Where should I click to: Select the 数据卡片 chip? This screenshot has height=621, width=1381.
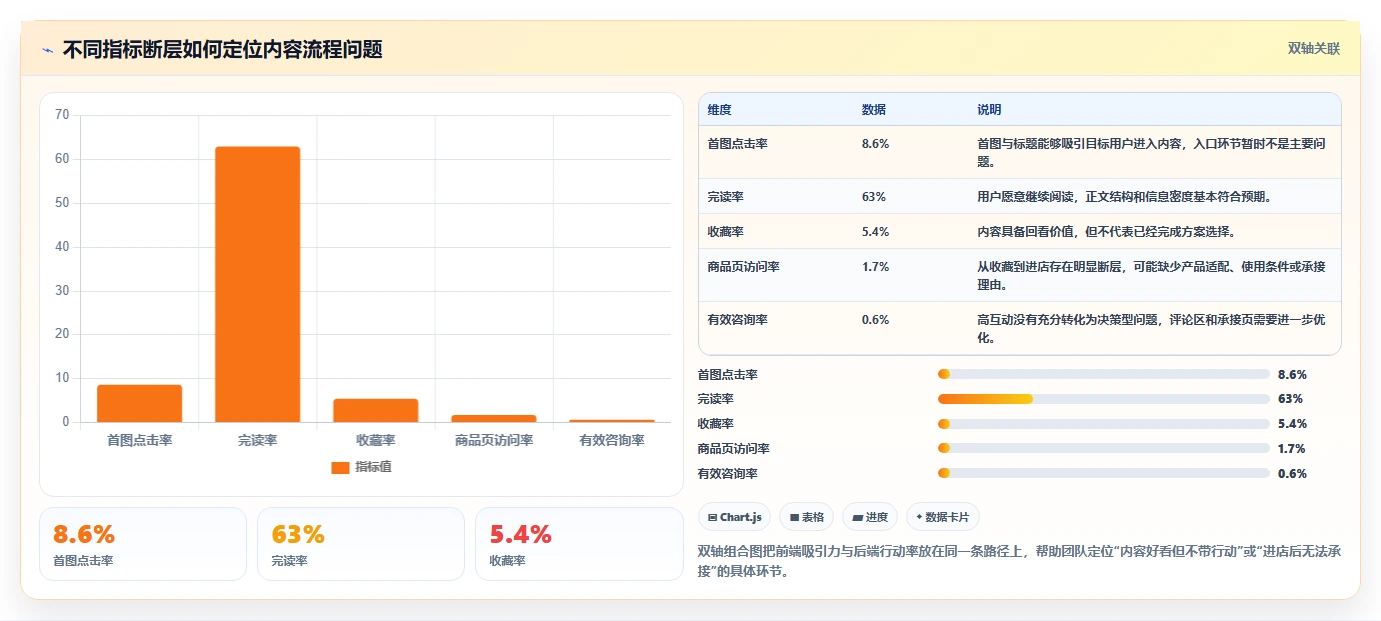pos(943,517)
